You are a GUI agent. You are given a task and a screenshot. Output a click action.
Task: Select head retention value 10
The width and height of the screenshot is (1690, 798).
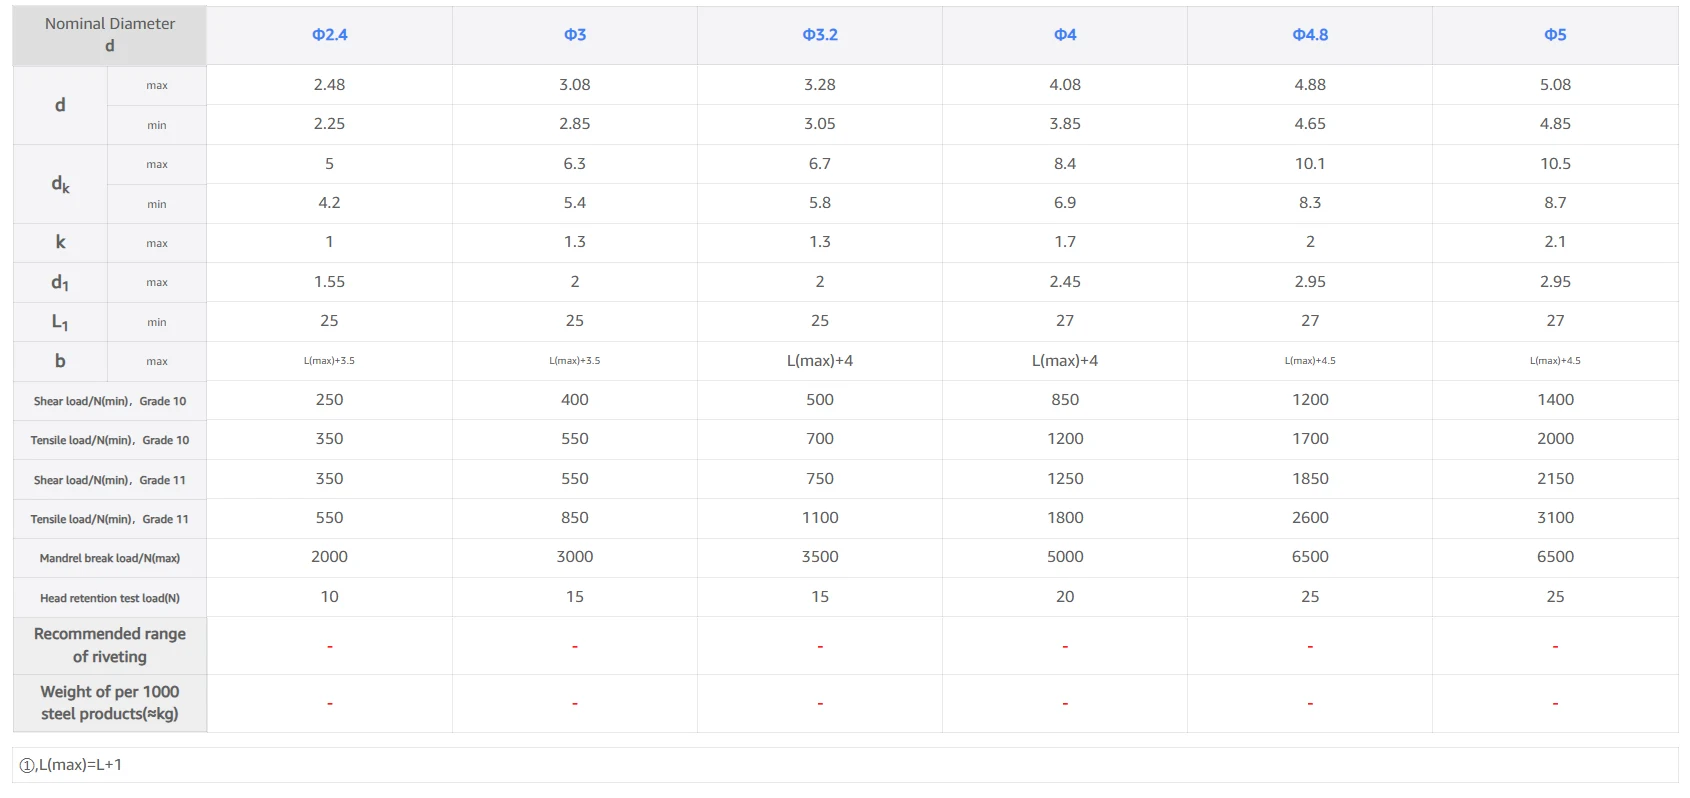click(329, 597)
